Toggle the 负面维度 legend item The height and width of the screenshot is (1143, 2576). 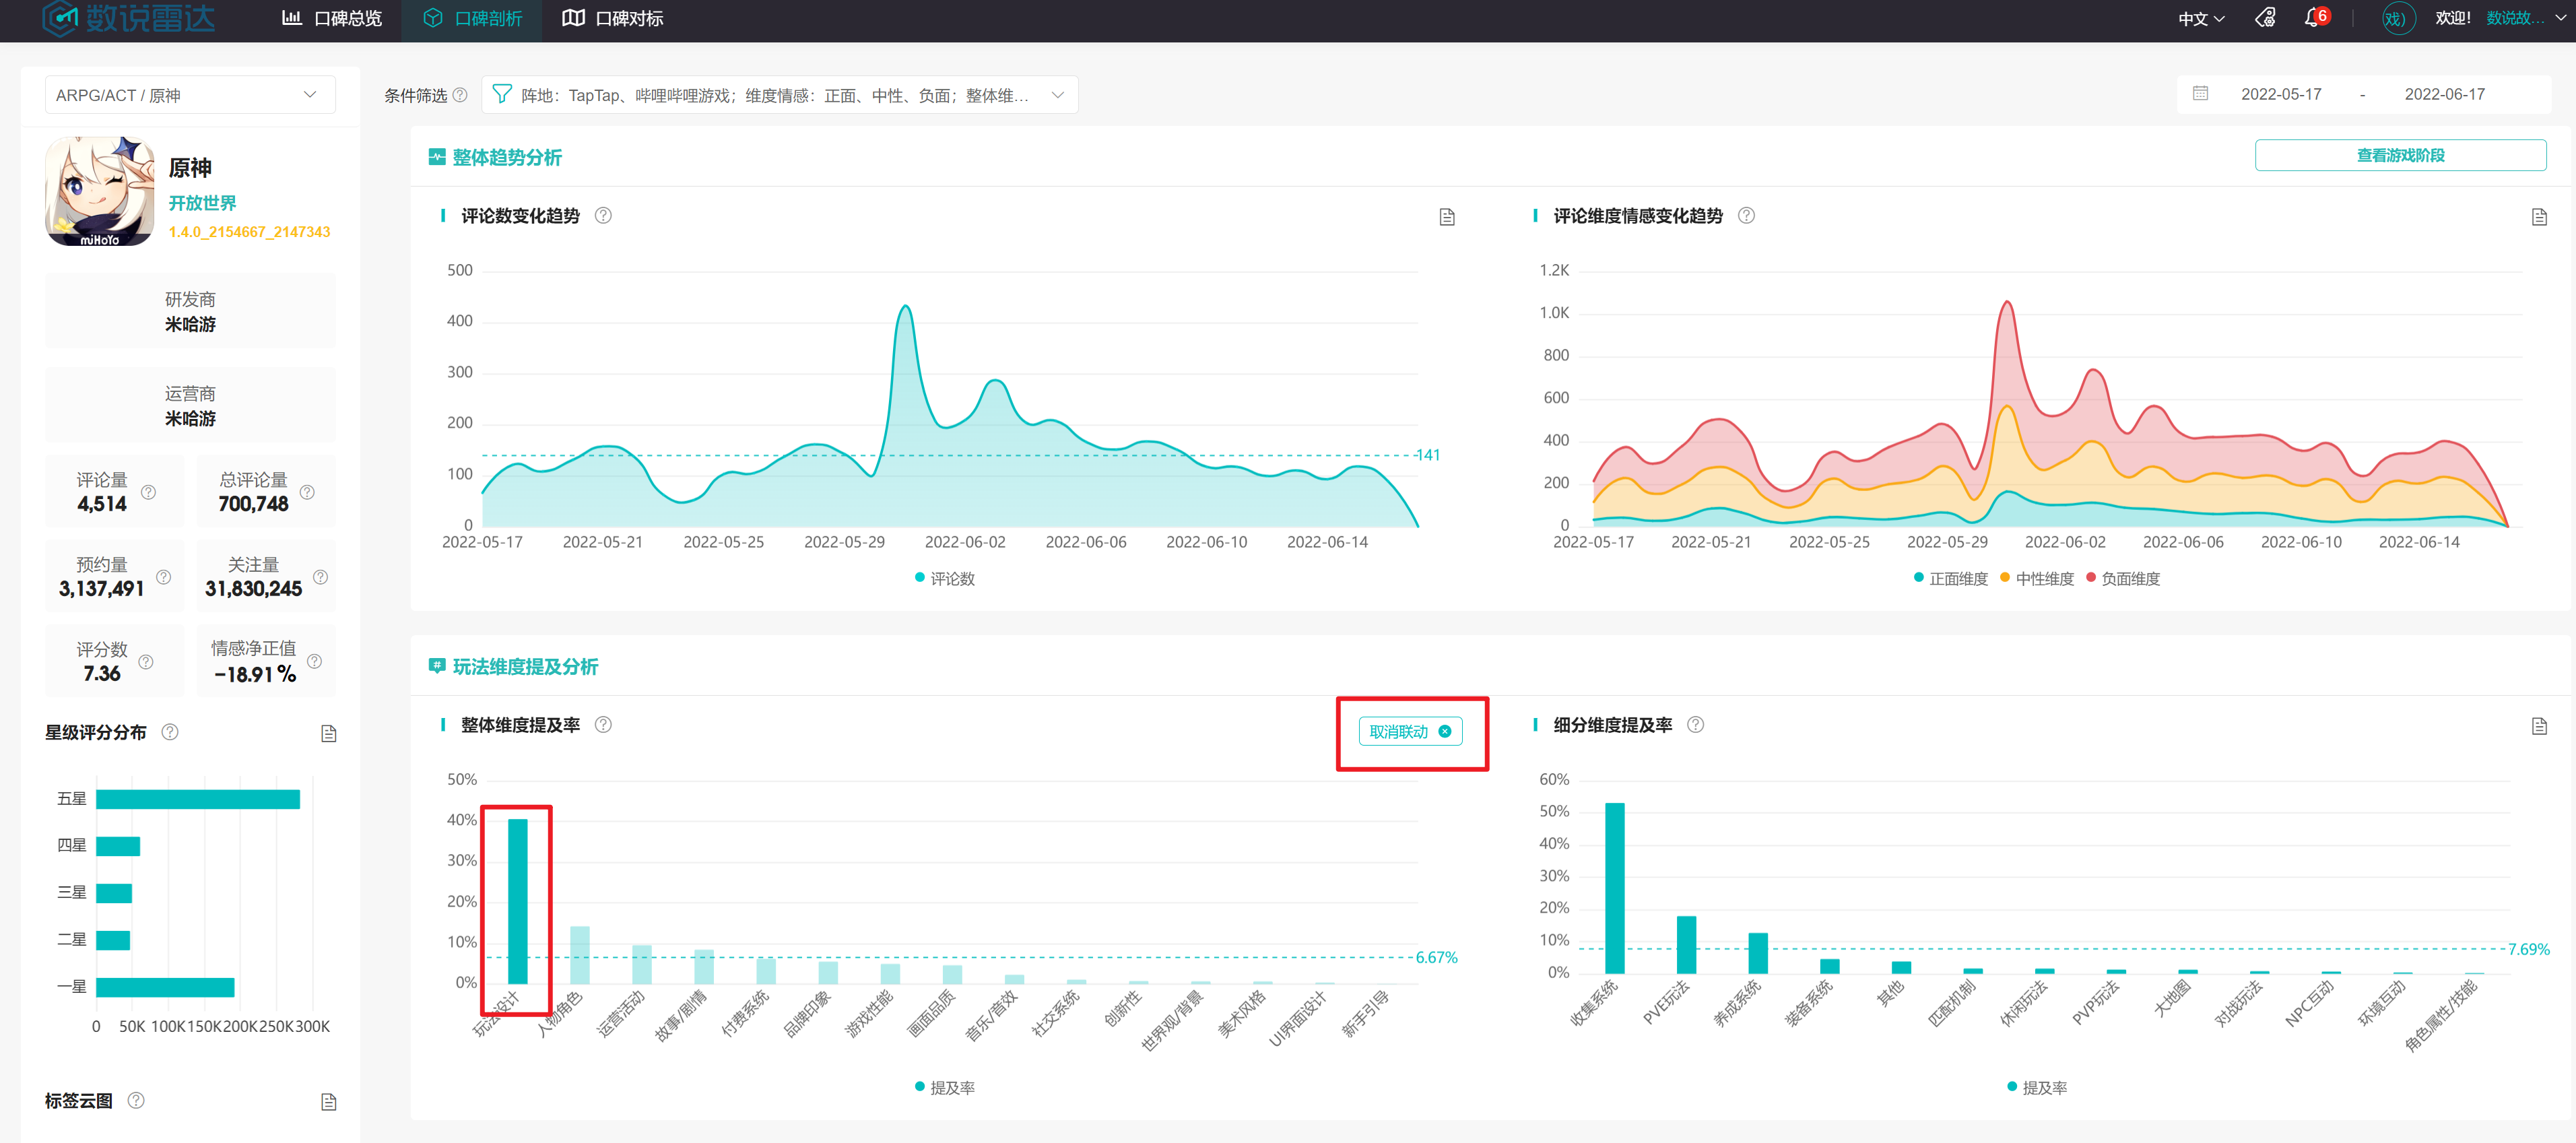click(2123, 578)
